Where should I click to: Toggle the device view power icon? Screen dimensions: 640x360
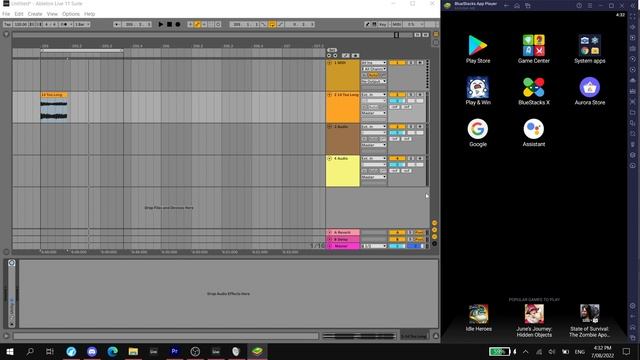click(x=11, y=263)
